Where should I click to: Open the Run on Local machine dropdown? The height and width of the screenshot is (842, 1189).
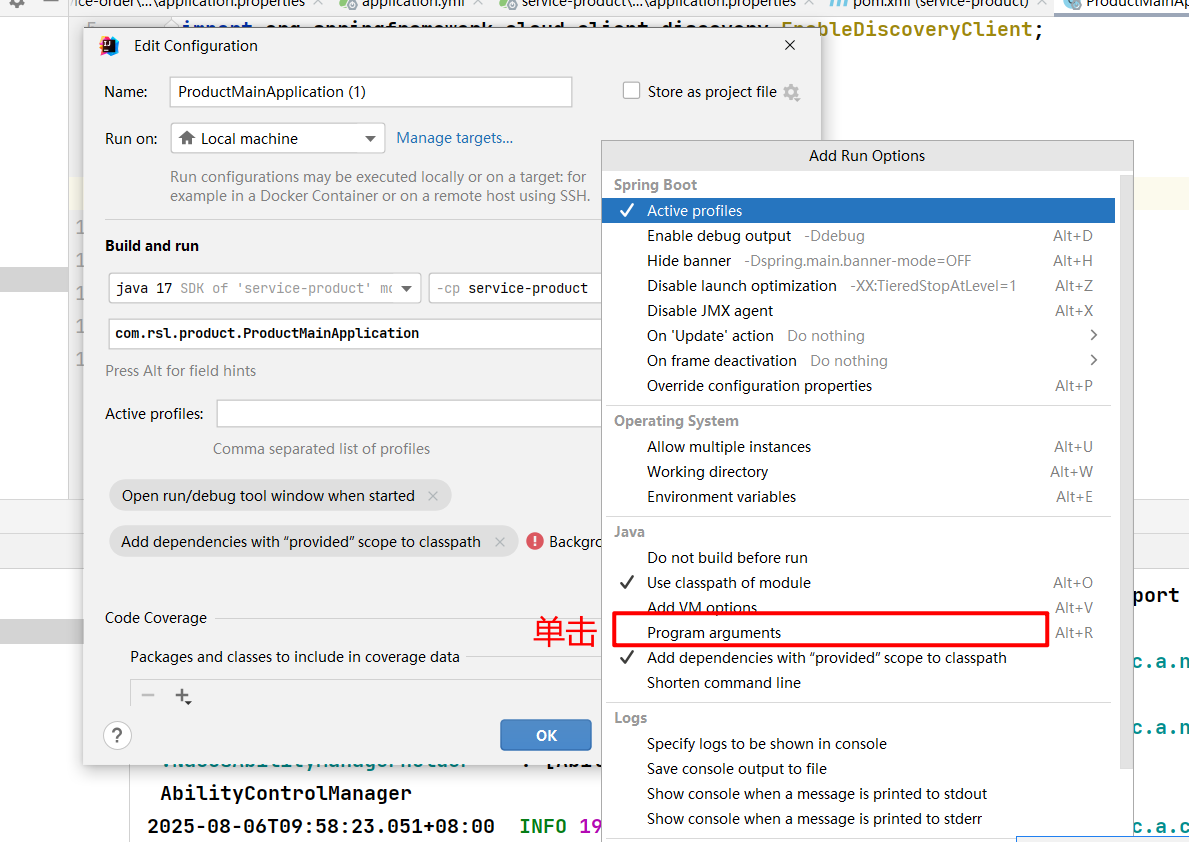coord(278,139)
